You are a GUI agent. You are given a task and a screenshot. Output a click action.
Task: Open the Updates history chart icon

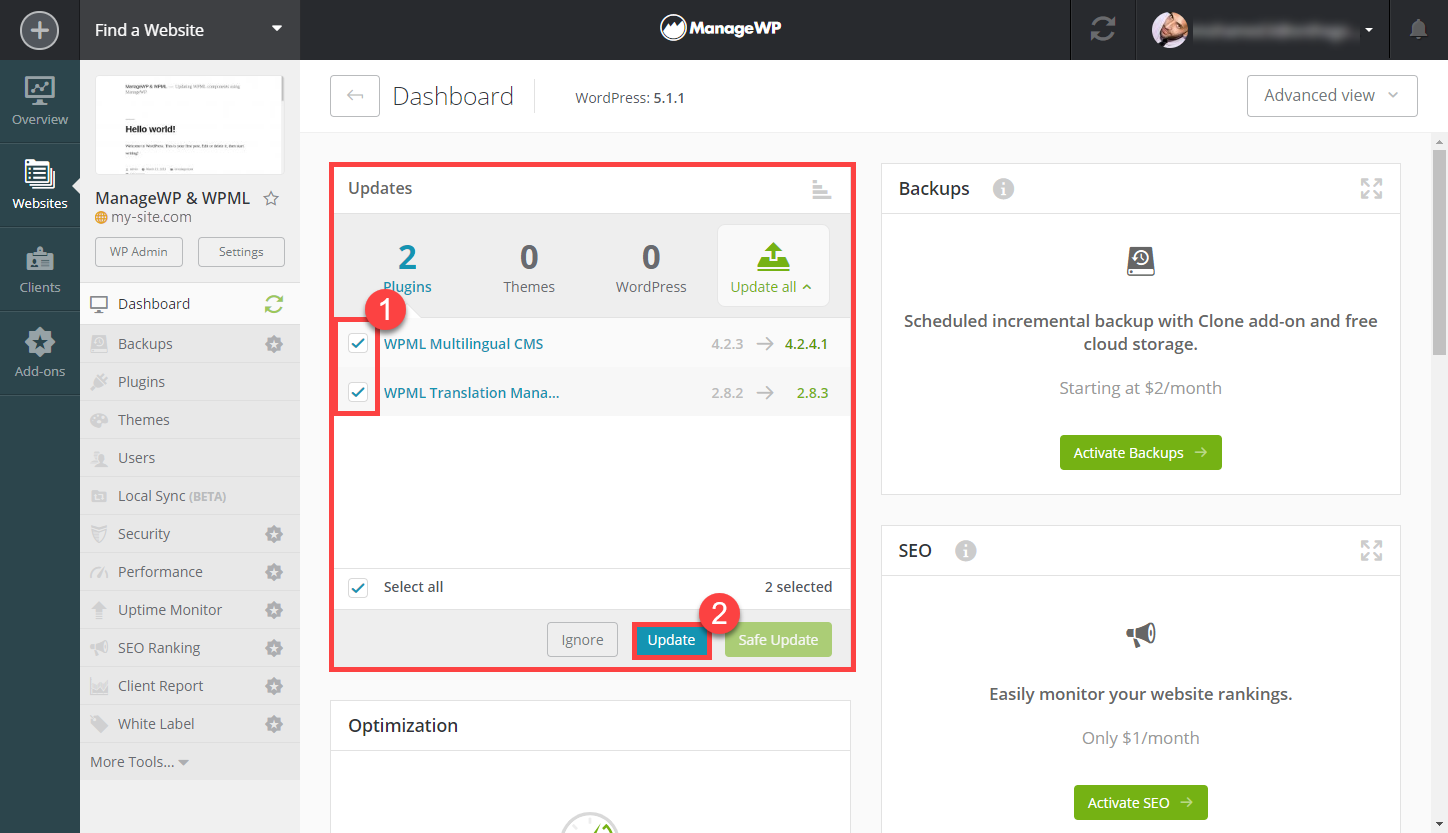click(822, 189)
